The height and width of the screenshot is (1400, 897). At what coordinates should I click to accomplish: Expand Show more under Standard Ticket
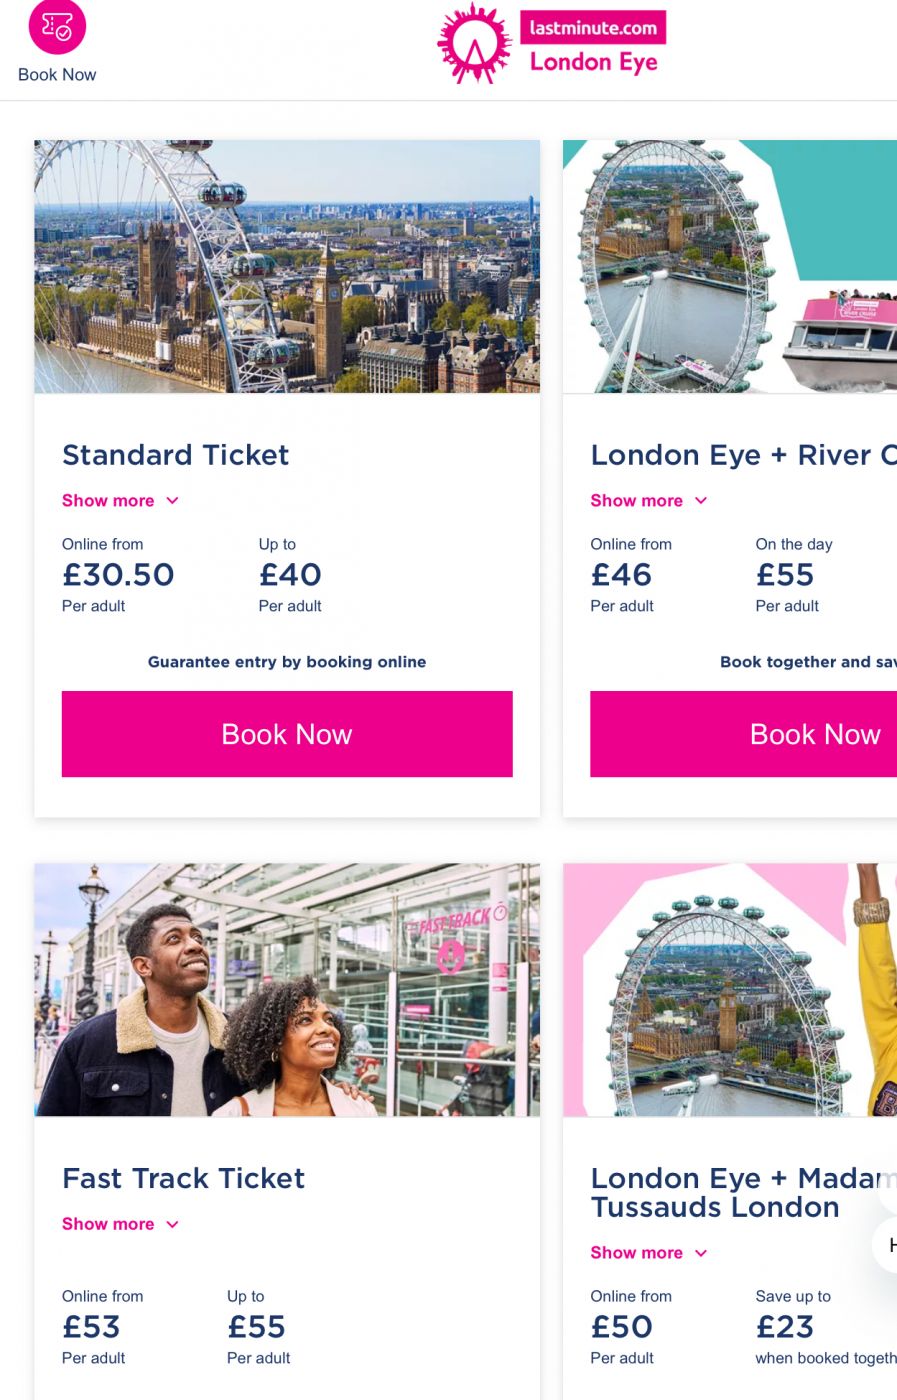(108, 501)
